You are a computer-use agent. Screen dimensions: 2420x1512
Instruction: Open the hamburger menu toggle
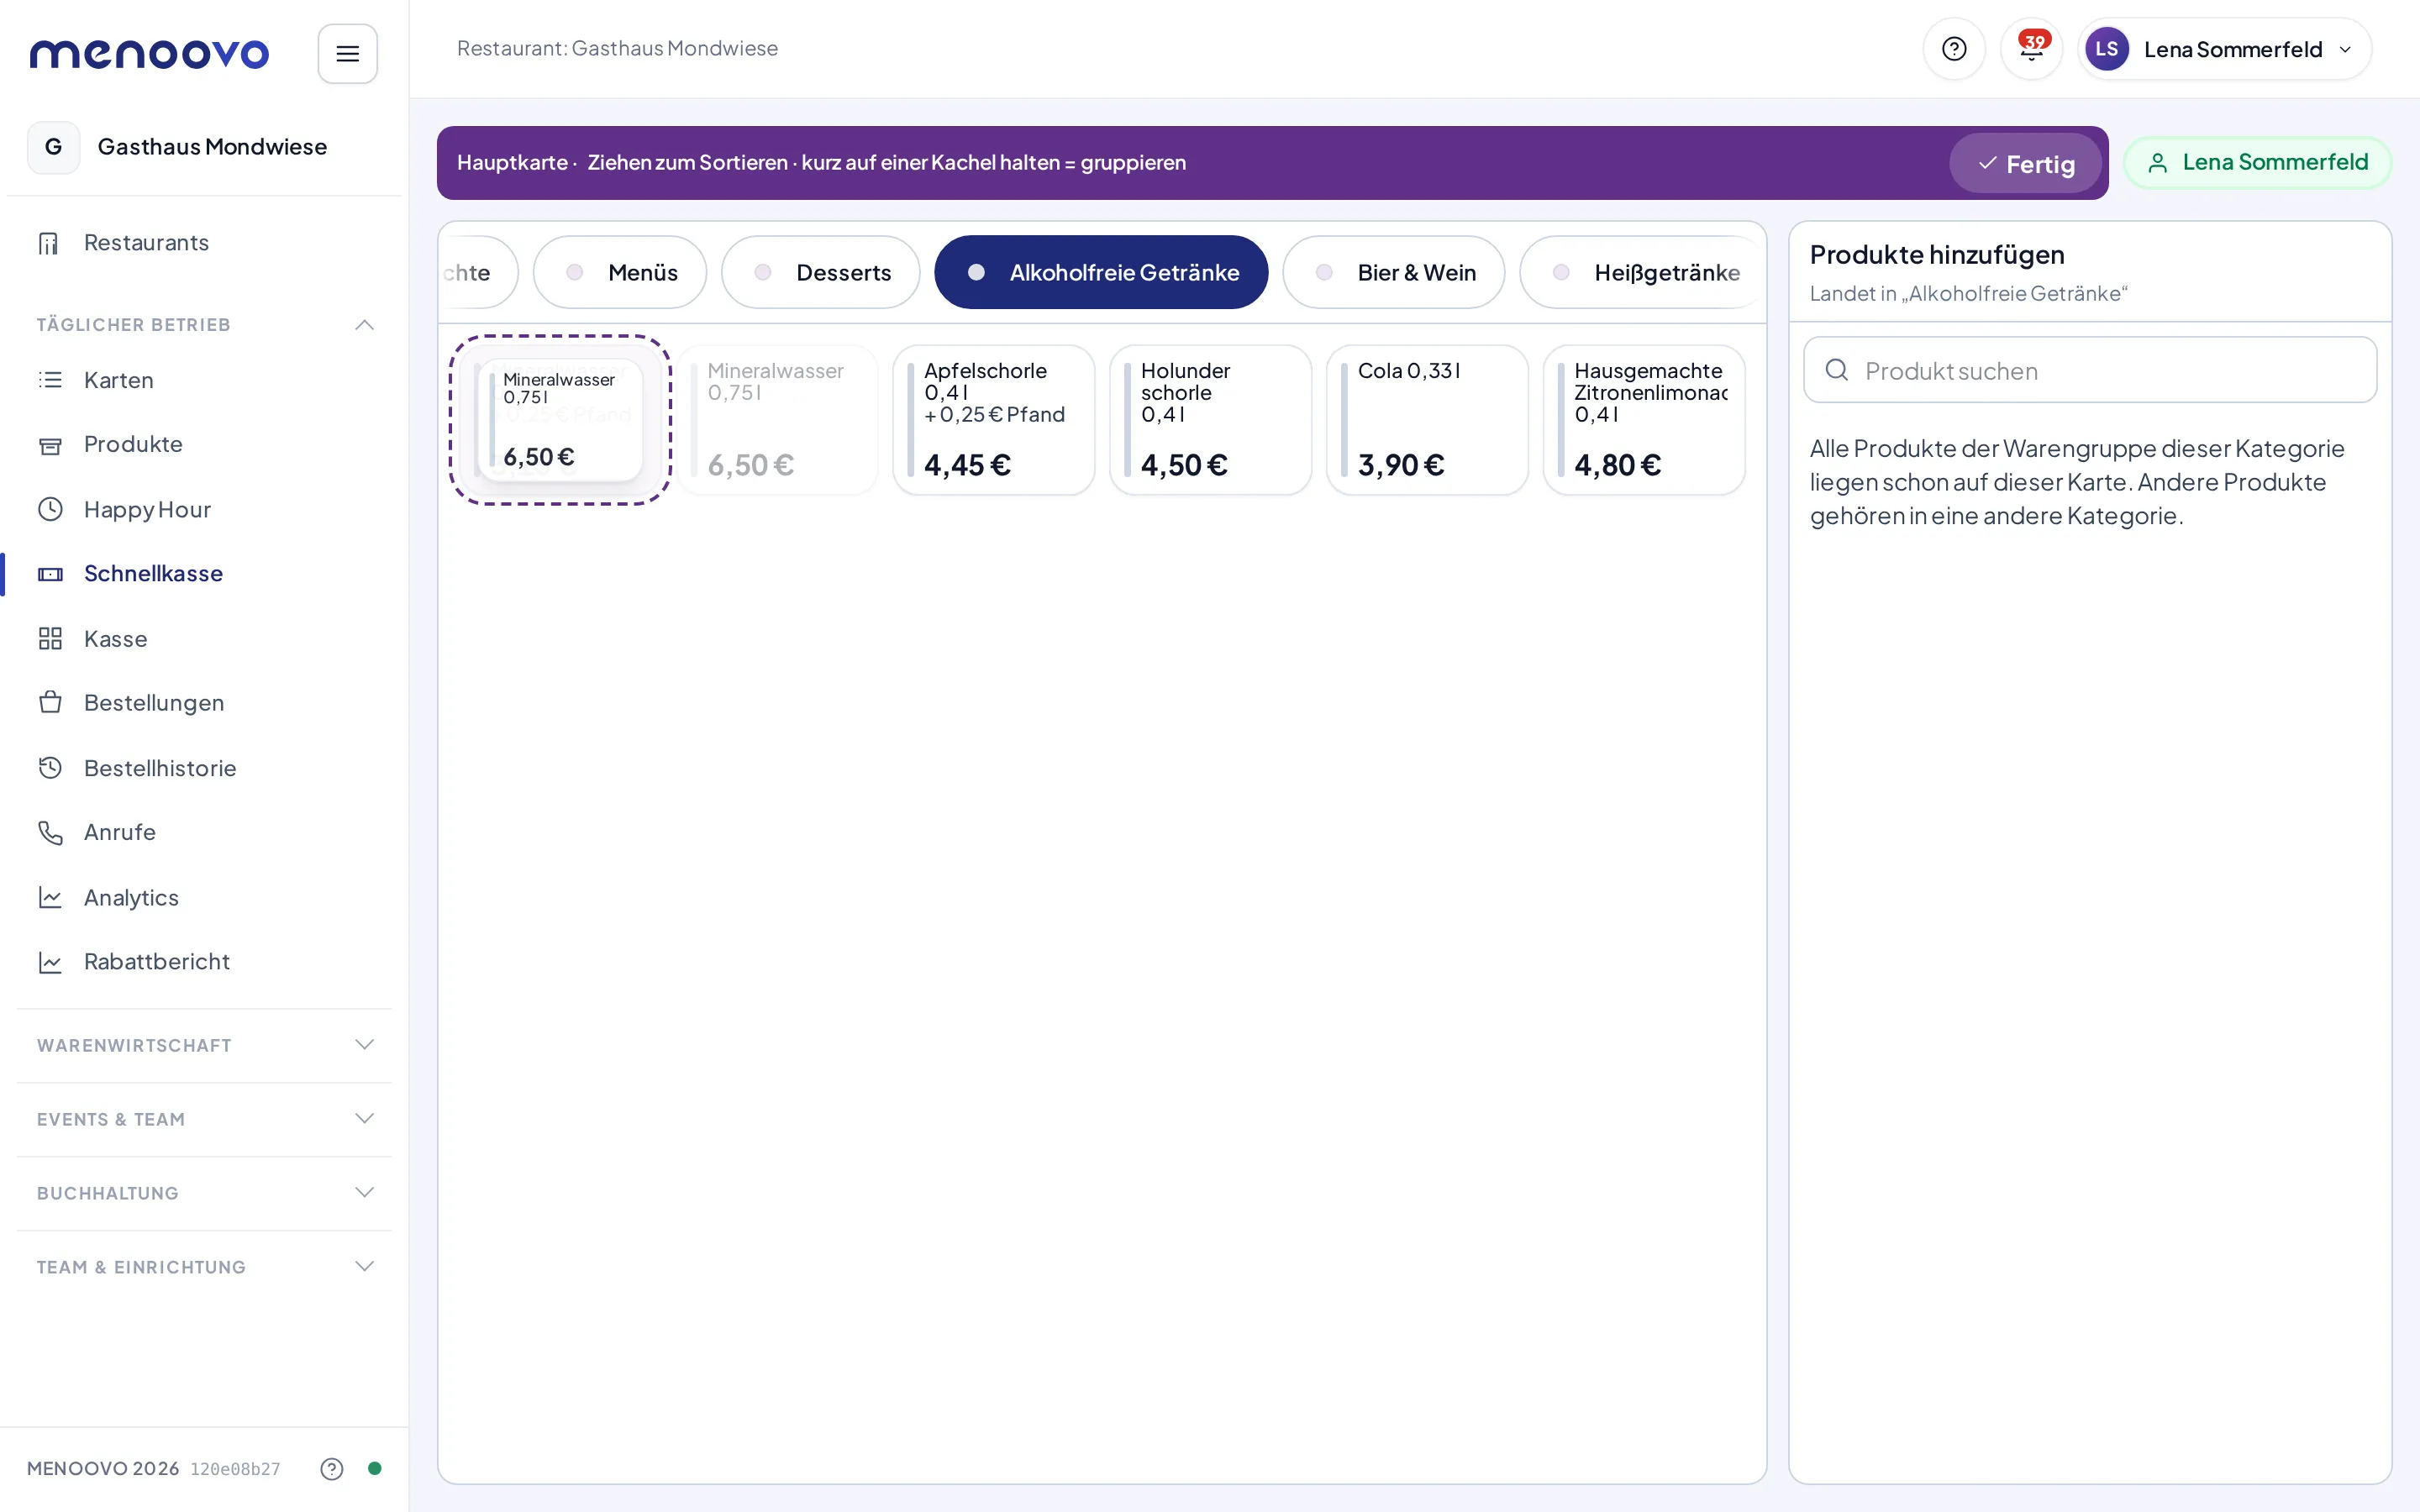point(347,53)
